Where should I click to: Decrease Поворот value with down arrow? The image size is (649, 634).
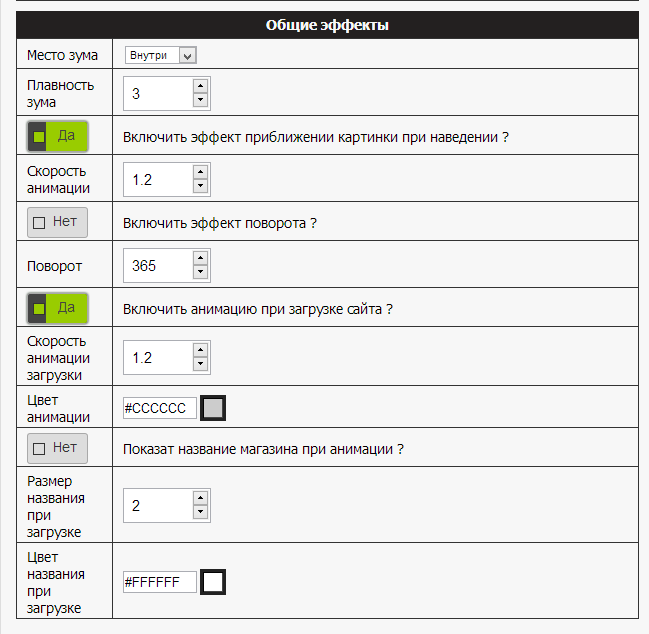(200, 272)
